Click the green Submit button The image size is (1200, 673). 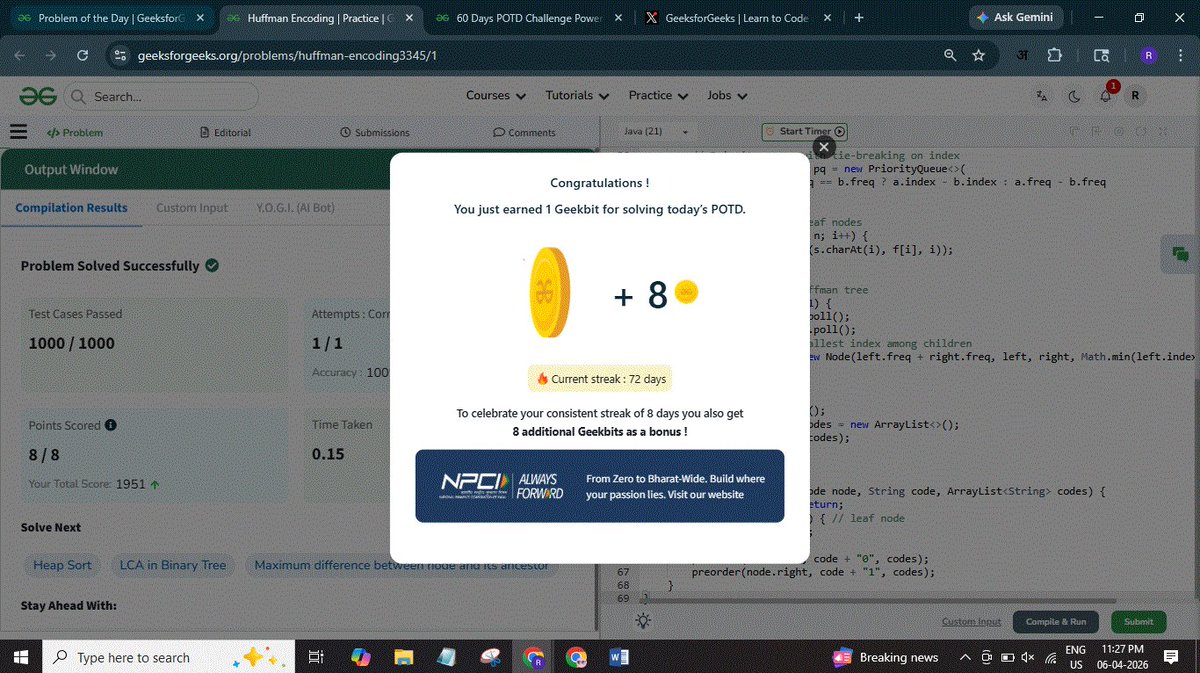(1138, 621)
